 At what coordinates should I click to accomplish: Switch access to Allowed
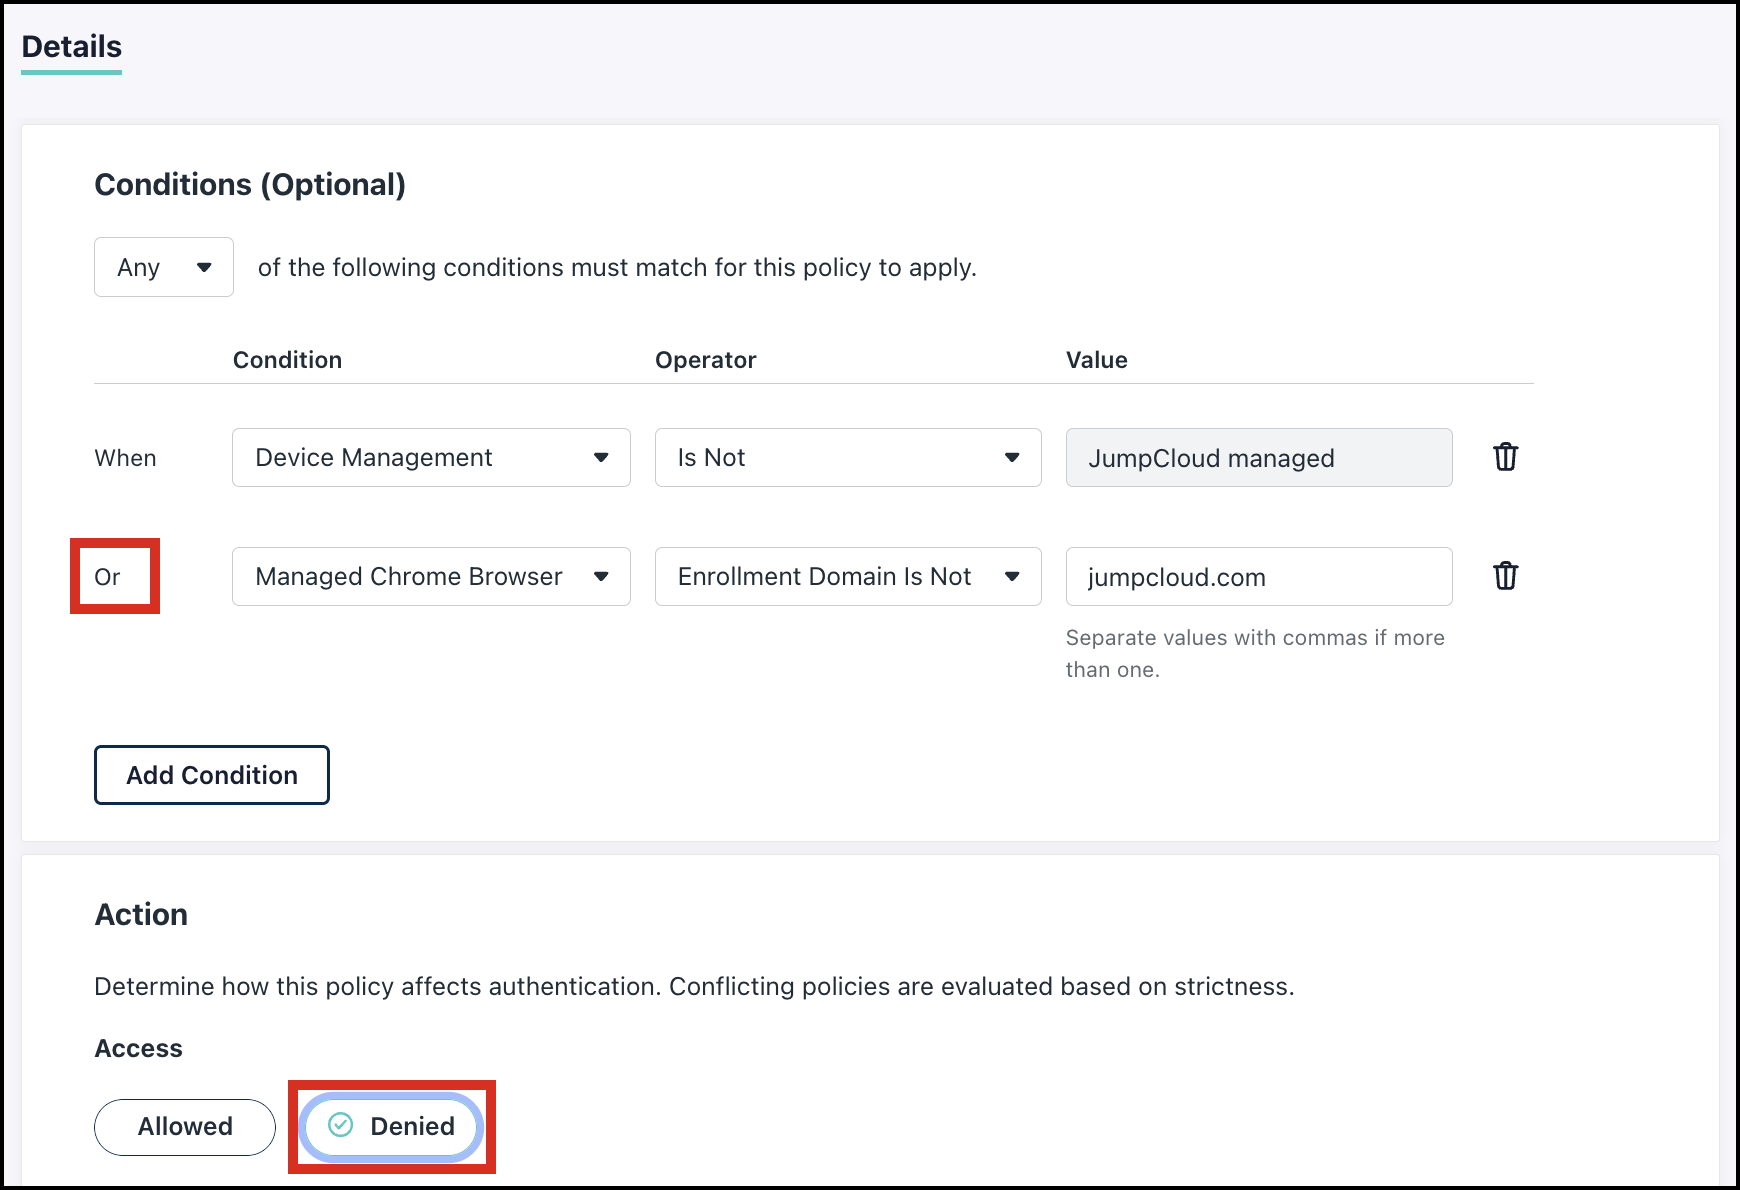[184, 1126]
